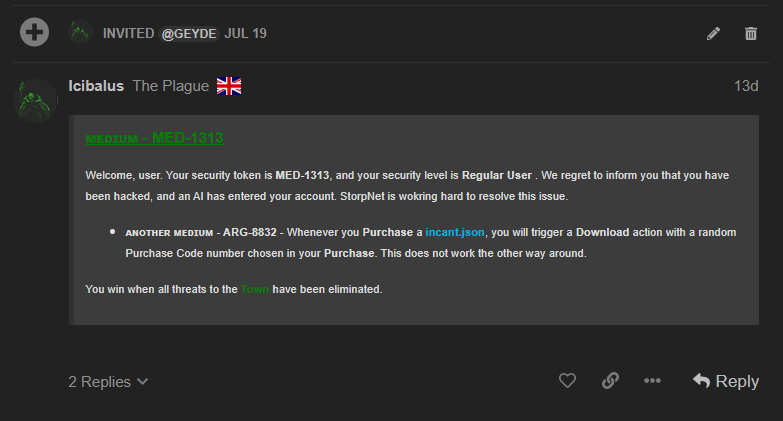Open the @GEYDE user mention

point(190,34)
